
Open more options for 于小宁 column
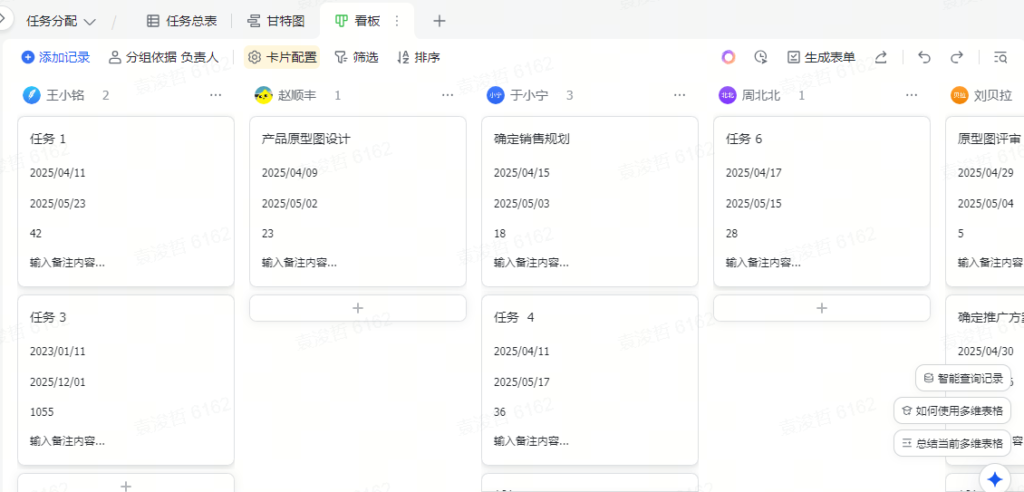tap(680, 96)
